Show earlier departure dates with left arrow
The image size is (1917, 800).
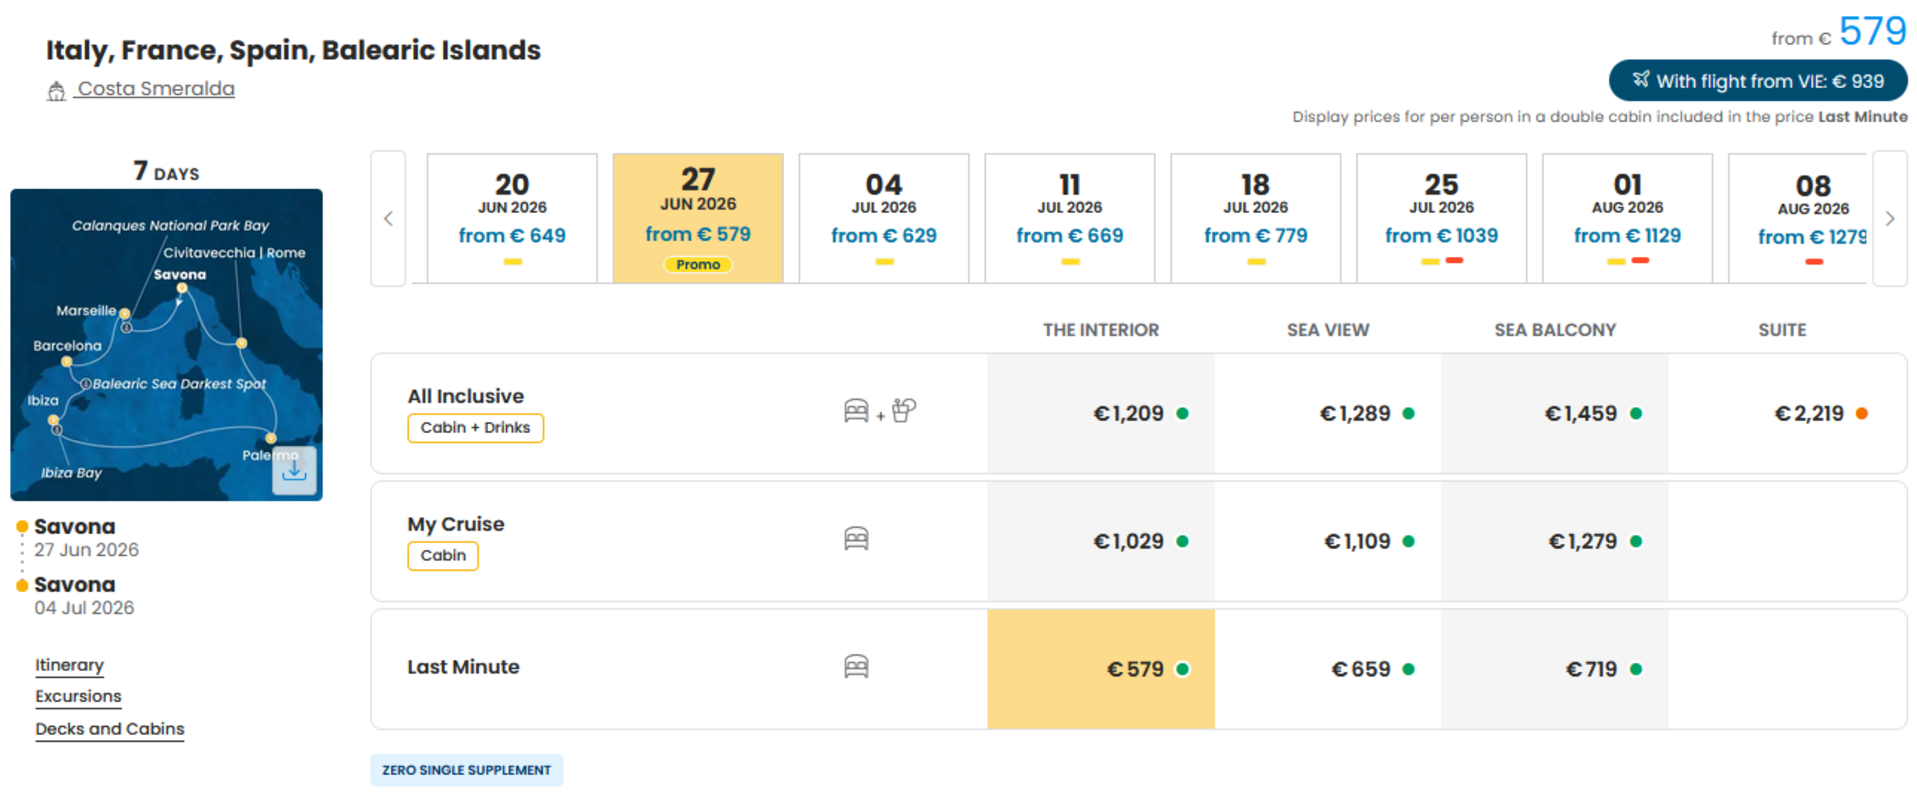point(388,218)
